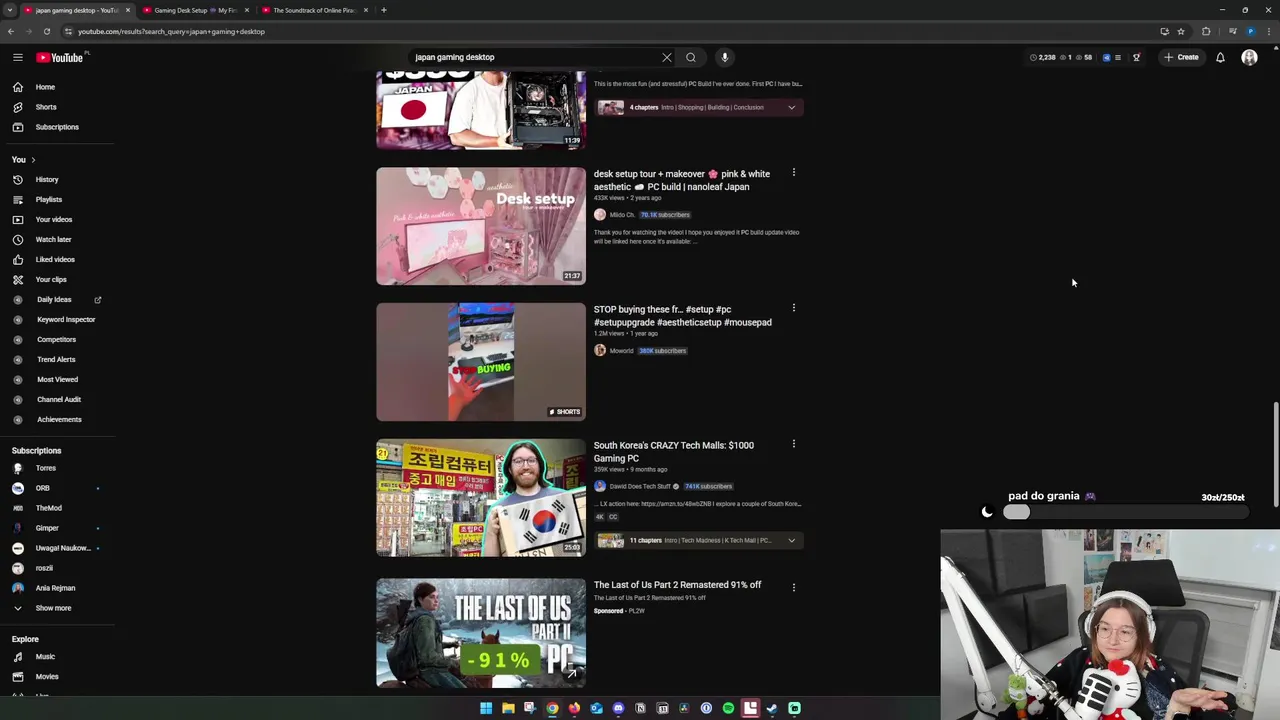Start voice search with the microphone icon
Viewport: 1280px width, 720px height.
coord(725,57)
